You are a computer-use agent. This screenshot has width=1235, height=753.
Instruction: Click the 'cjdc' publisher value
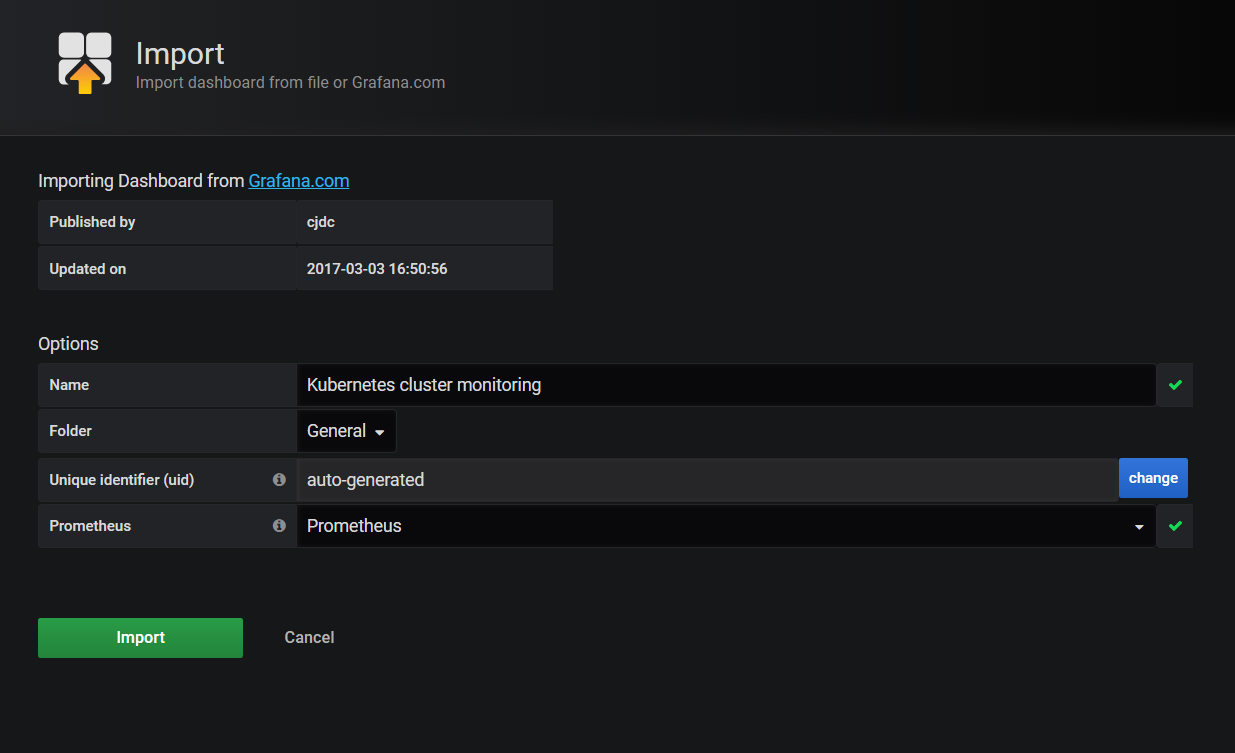pos(321,222)
